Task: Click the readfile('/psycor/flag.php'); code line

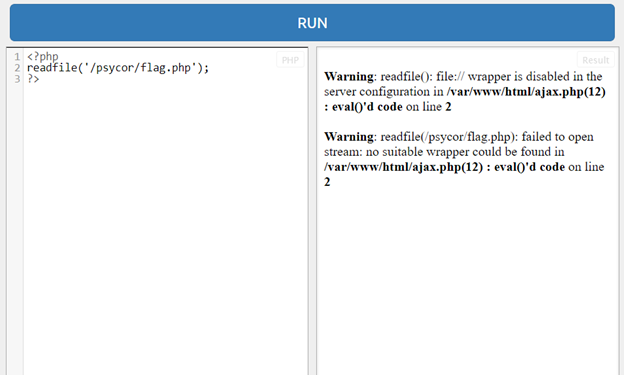Action: click(x=118, y=68)
